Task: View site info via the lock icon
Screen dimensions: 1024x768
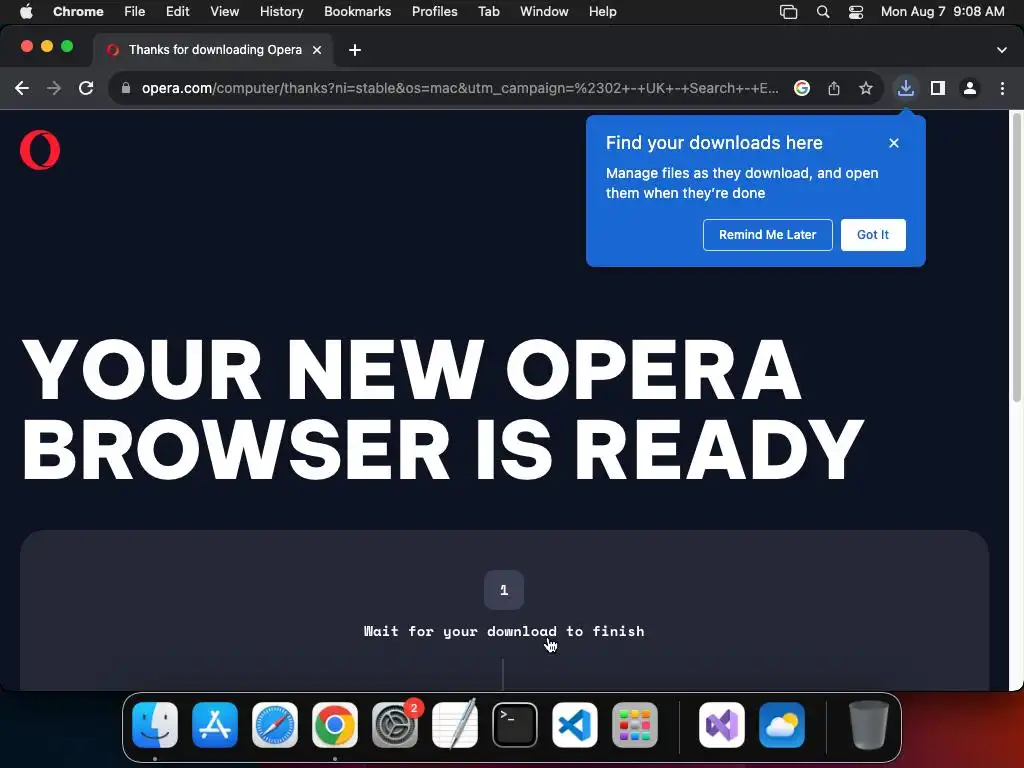Action: point(126,88)
